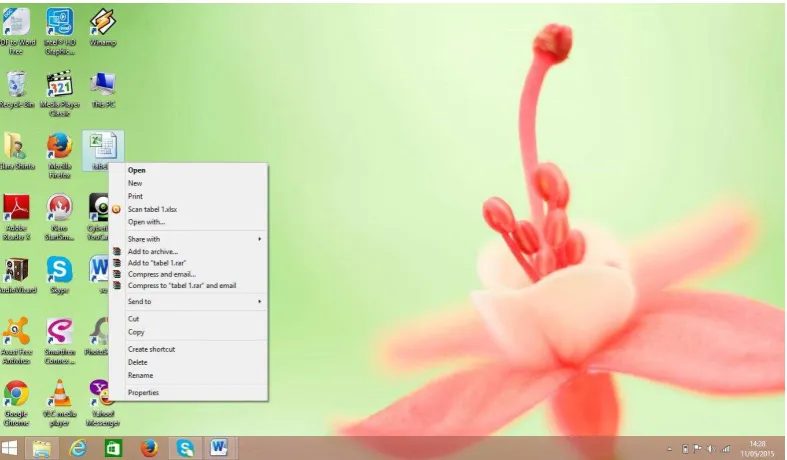Click the Windows Start button
787x460 pixels.
click(9, 448)
